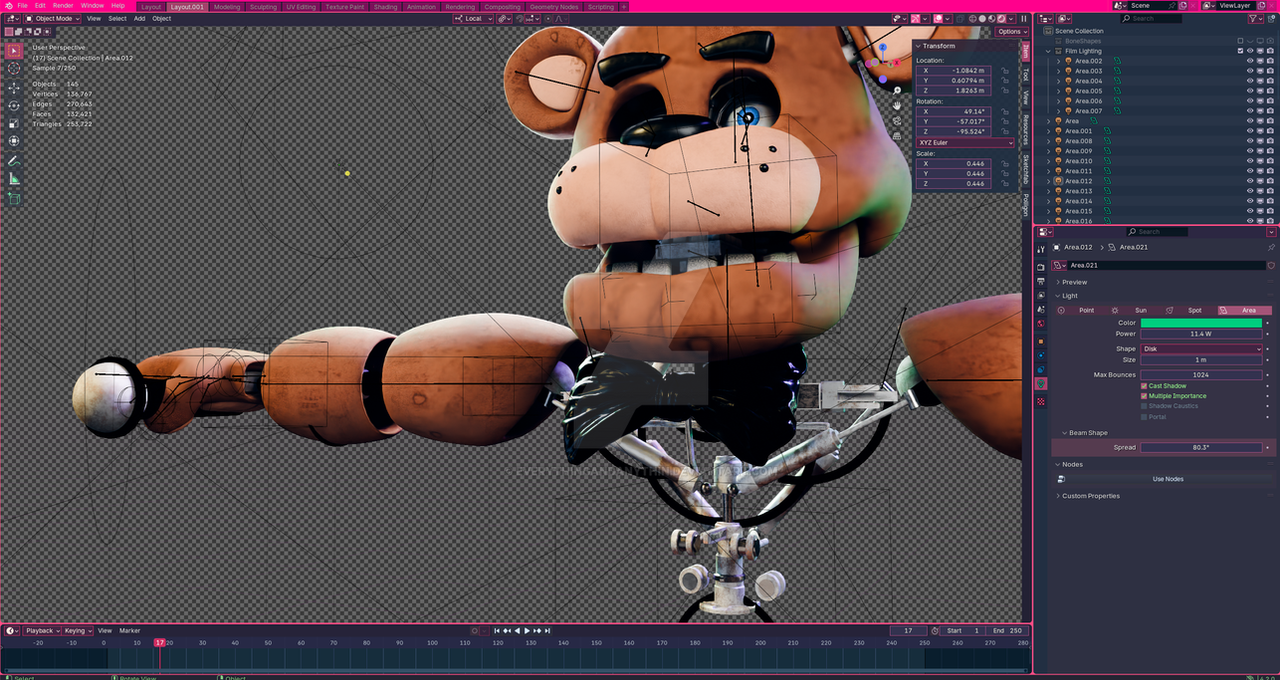Select the Sun light type
Viewport: 1280px width, 680px height.
pyautogui.click(x=1135, y=310)
